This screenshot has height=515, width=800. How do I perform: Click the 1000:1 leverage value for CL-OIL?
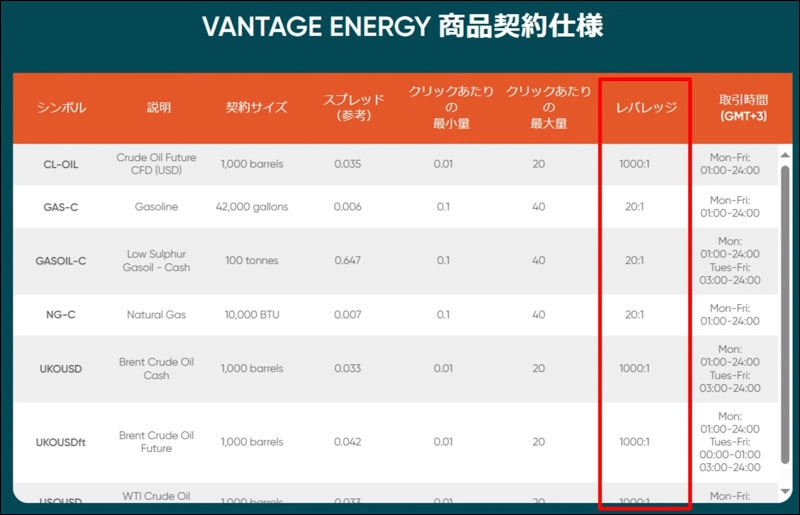coord(634,164)
